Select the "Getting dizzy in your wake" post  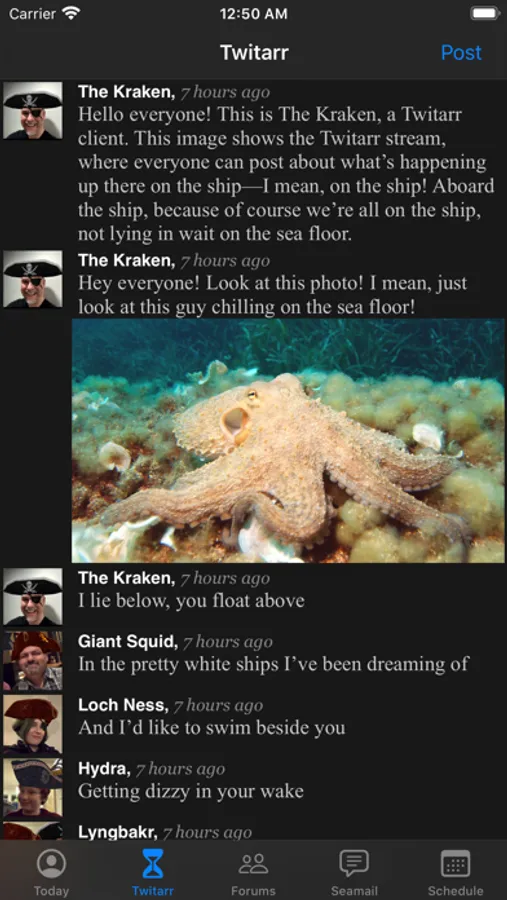tap(191, 792)
